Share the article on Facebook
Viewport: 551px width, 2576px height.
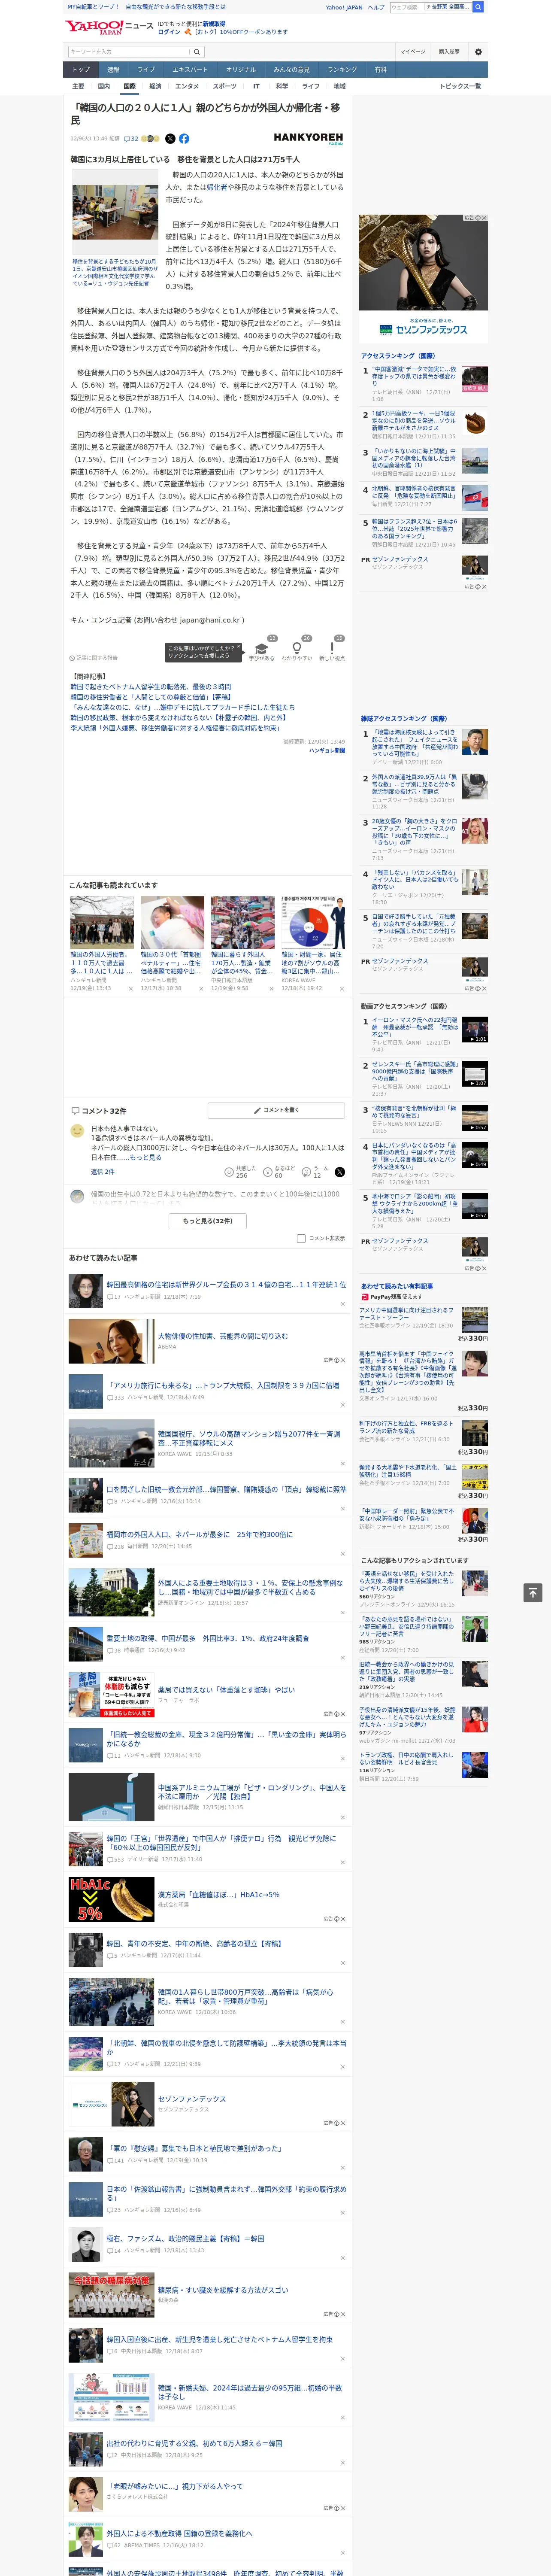184,139
